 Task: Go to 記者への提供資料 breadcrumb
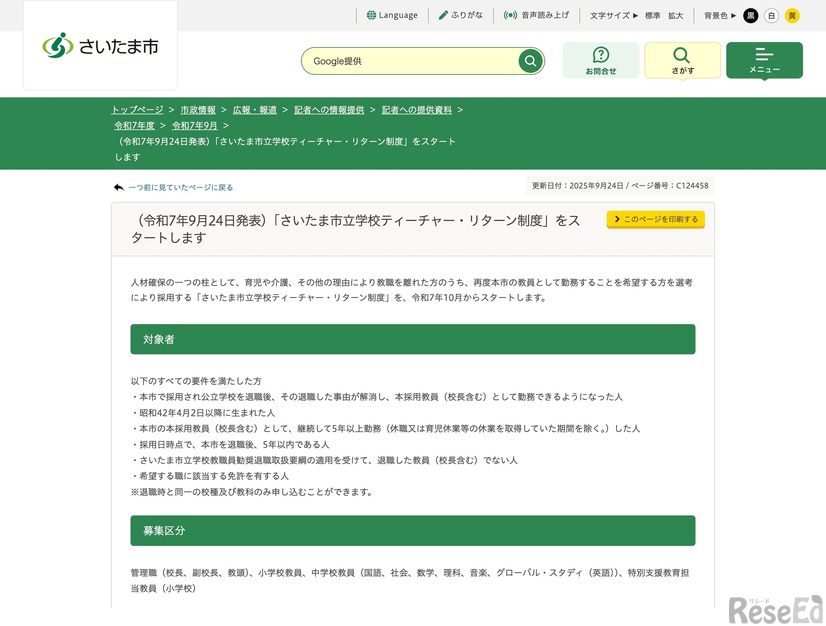click(x=417, y=110)
